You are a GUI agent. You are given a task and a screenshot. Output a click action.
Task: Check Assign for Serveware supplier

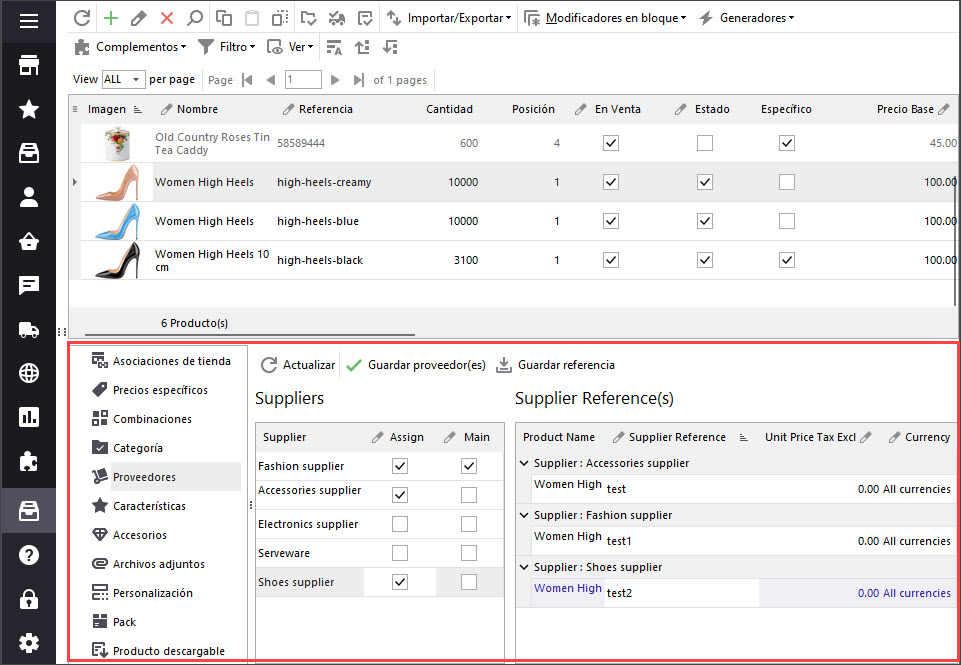click(x=400, y=553)
